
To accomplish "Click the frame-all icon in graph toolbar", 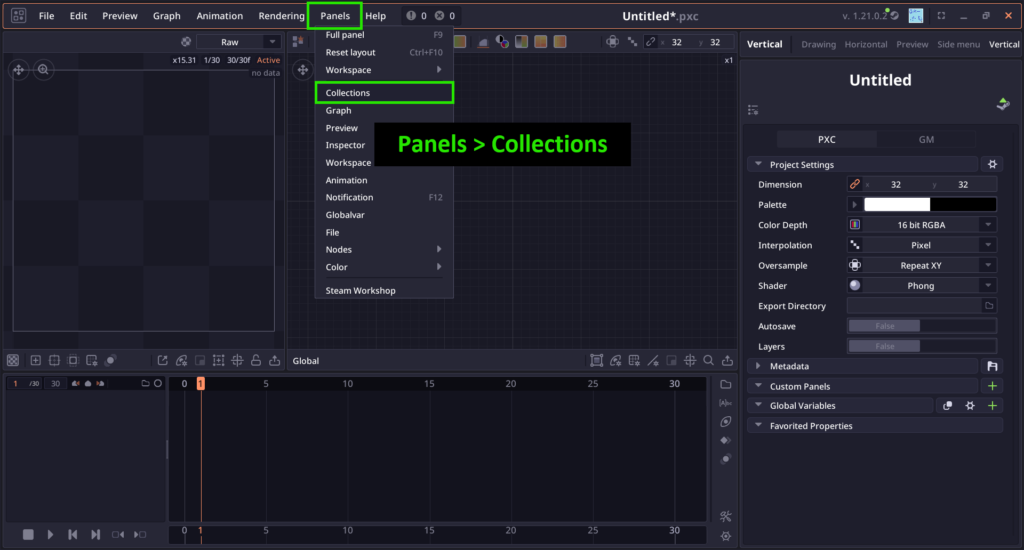I will click(x=596, y=361).
